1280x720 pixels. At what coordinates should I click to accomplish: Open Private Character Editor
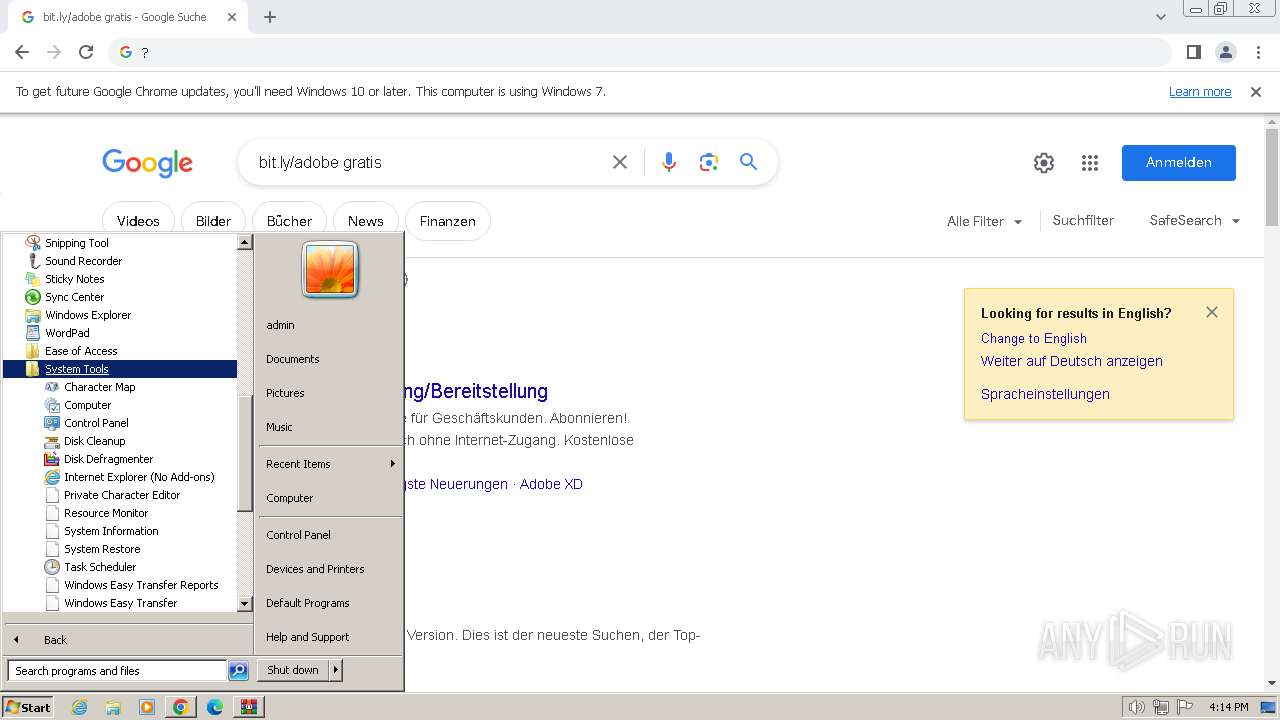122,495
